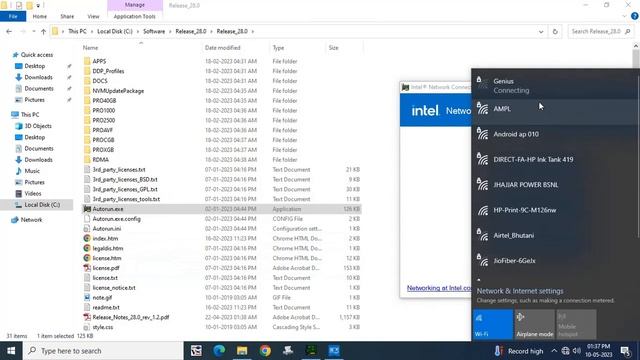Select the NVMUpdatePackage folder

[x=118, y=91]
